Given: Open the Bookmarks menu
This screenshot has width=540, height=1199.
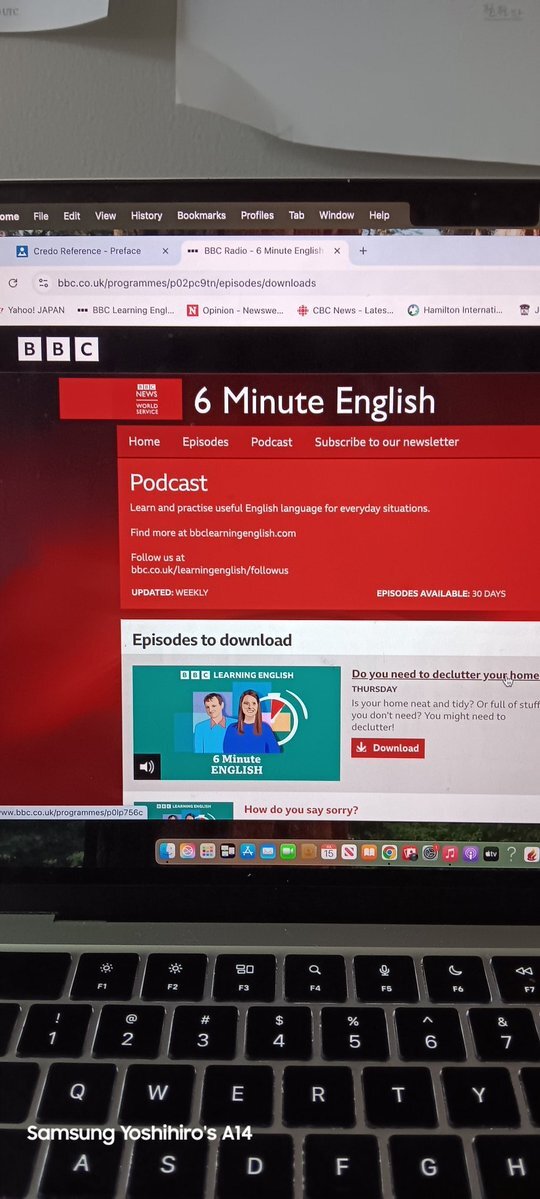Looking at the screenshot, I should (x=201, y=216).
